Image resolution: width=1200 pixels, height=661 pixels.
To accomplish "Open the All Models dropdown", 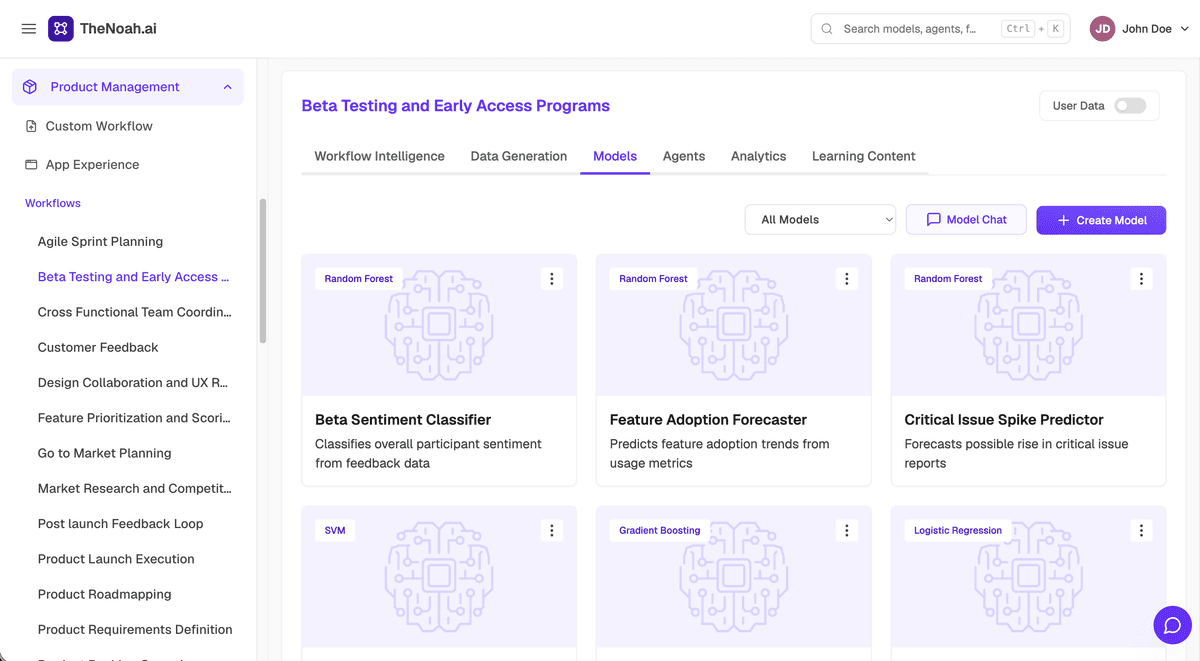I will pos(820,220).
